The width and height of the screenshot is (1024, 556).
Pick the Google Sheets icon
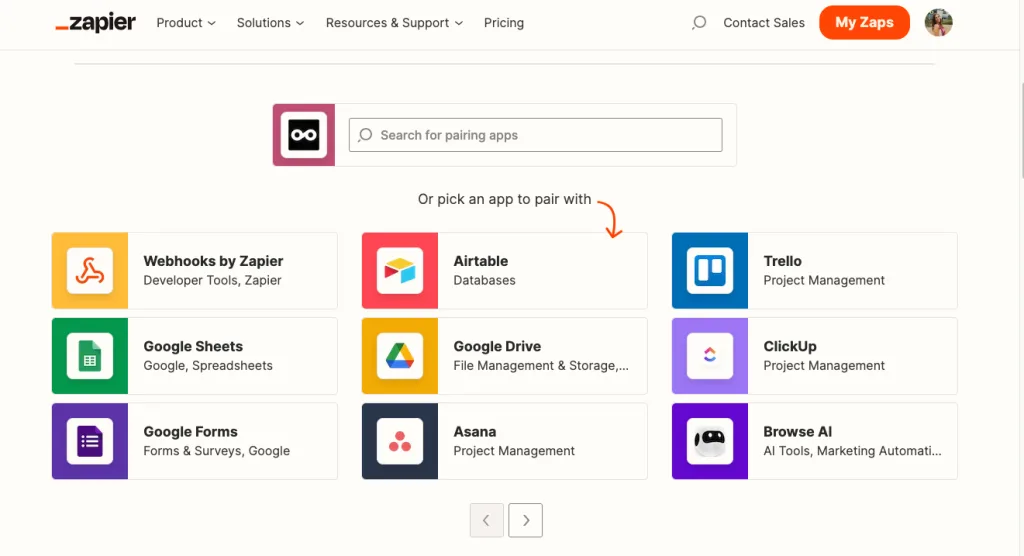click(90, 356)
